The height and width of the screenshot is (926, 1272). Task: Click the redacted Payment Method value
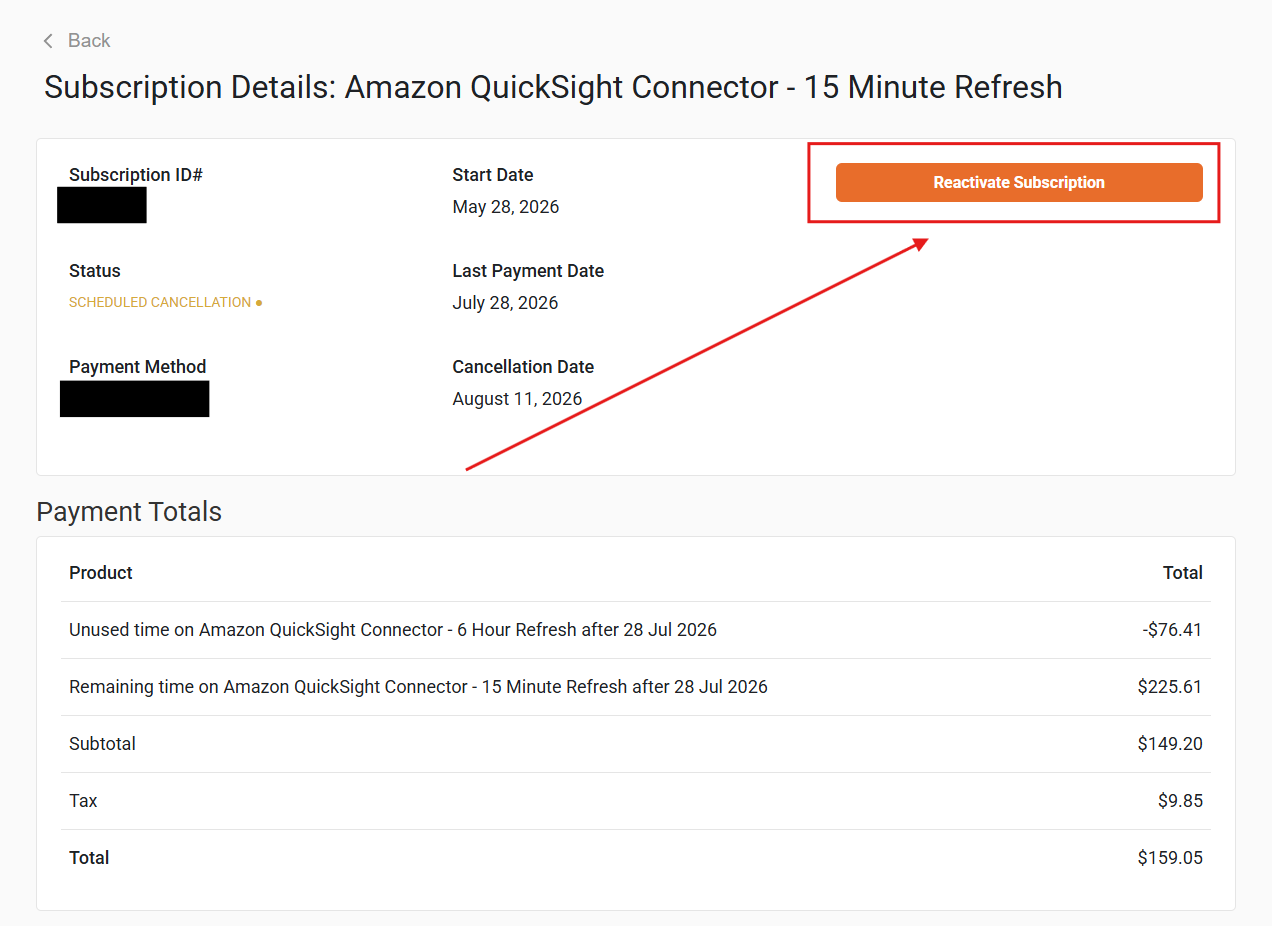pos(135,399)
